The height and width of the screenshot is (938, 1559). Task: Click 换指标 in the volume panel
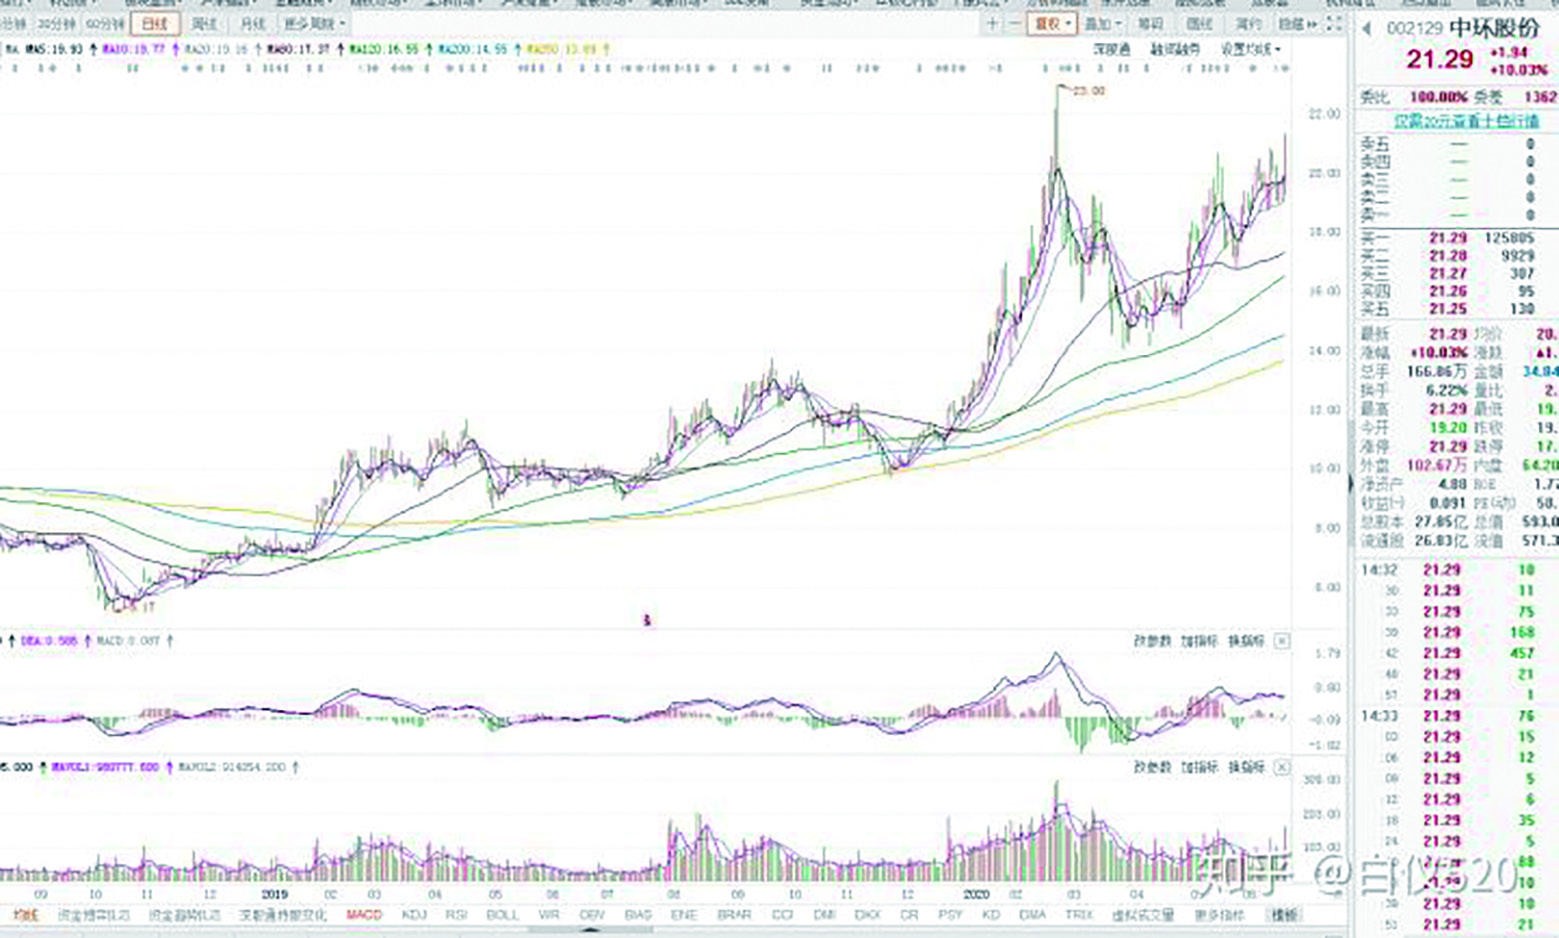tap(1246, 767)
